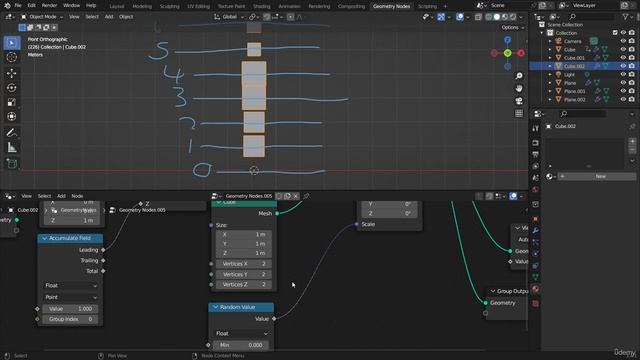Click green Y axis gizmo ball
This screenshot has width=640, height=360.
point(507,53)
